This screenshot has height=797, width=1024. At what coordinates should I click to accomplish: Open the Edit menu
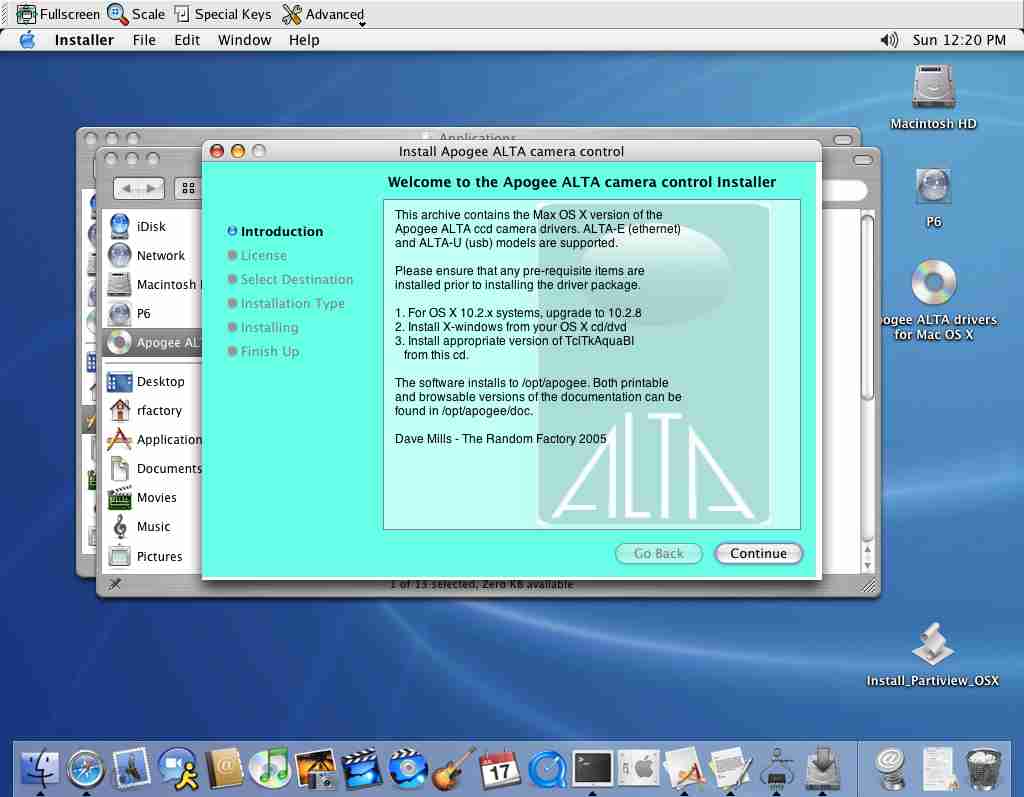pyautogui.click(x=187, y=40)
